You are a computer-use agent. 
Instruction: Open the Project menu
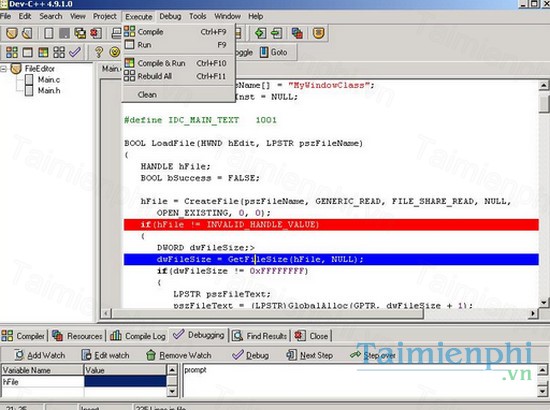click(x=105, y=16)
